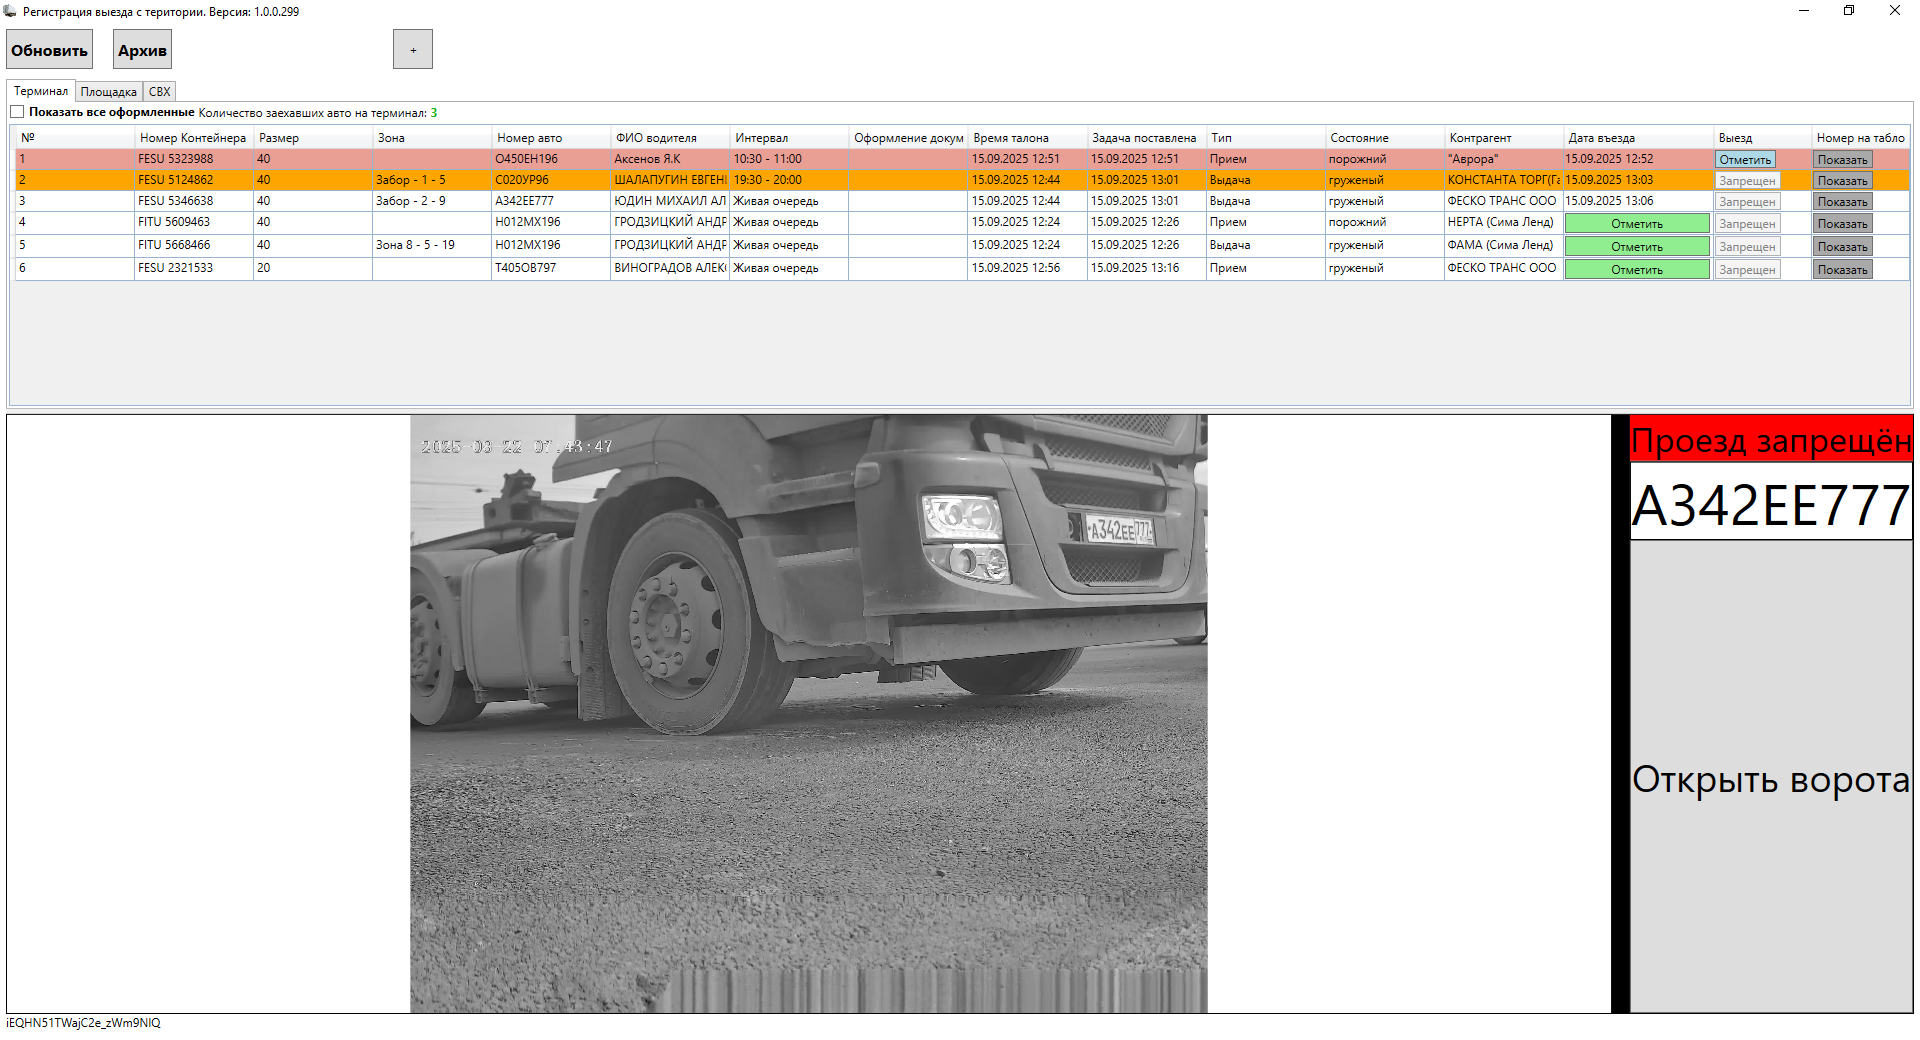
Task: Enable the Показать все оформленные checkbox
Action: (17, 112)
